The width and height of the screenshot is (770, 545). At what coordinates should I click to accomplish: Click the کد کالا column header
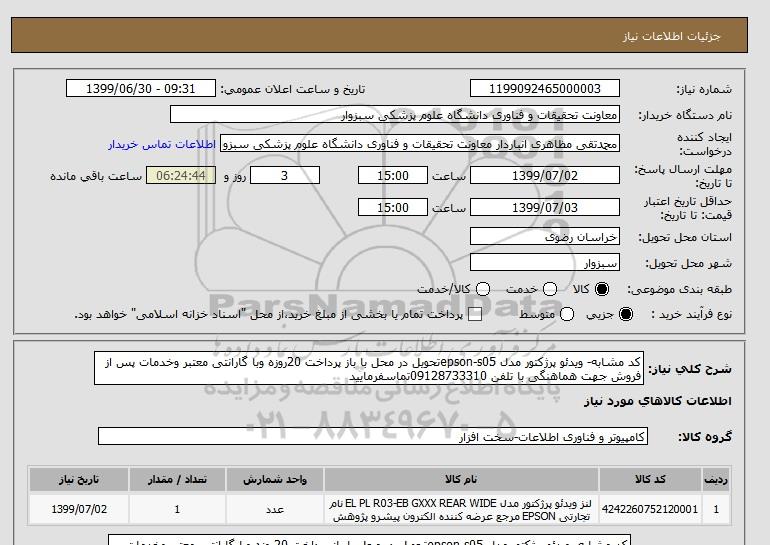(650, 480)
